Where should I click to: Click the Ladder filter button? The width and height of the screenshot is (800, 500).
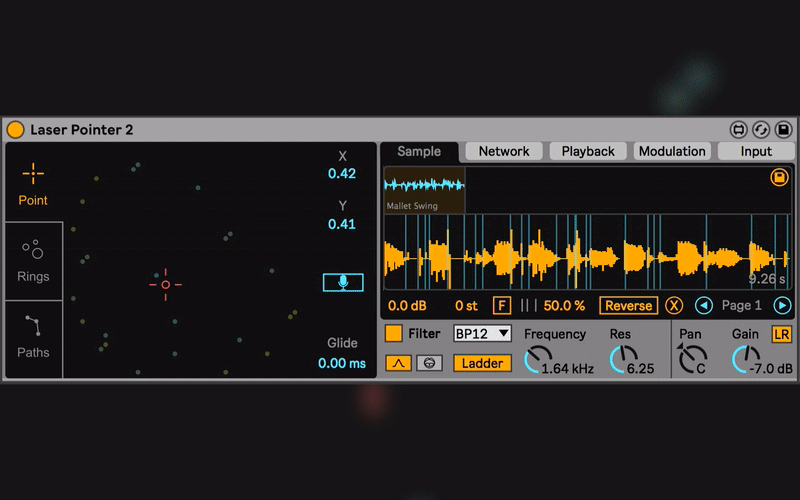[x=482, y=363]
